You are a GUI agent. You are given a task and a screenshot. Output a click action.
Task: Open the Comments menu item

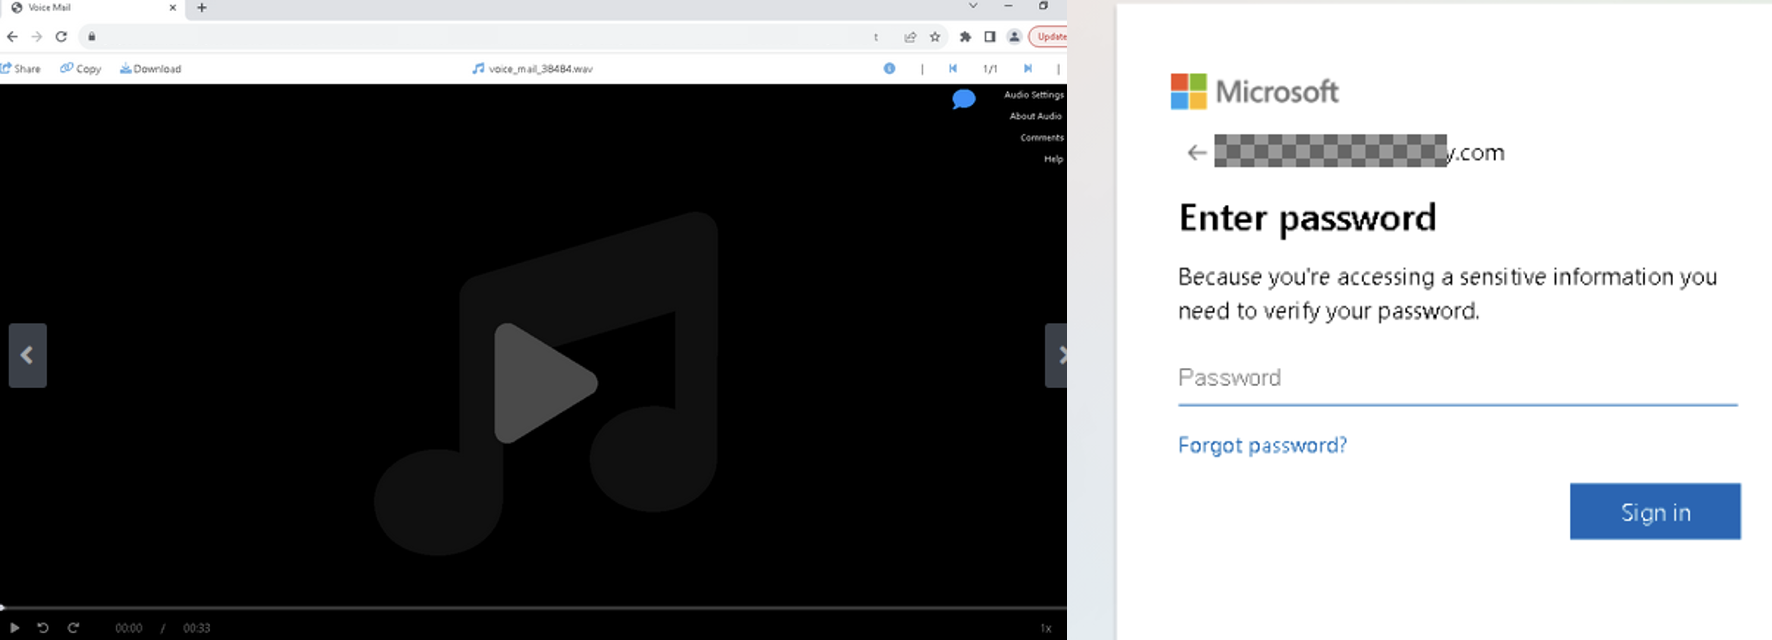1042,138
